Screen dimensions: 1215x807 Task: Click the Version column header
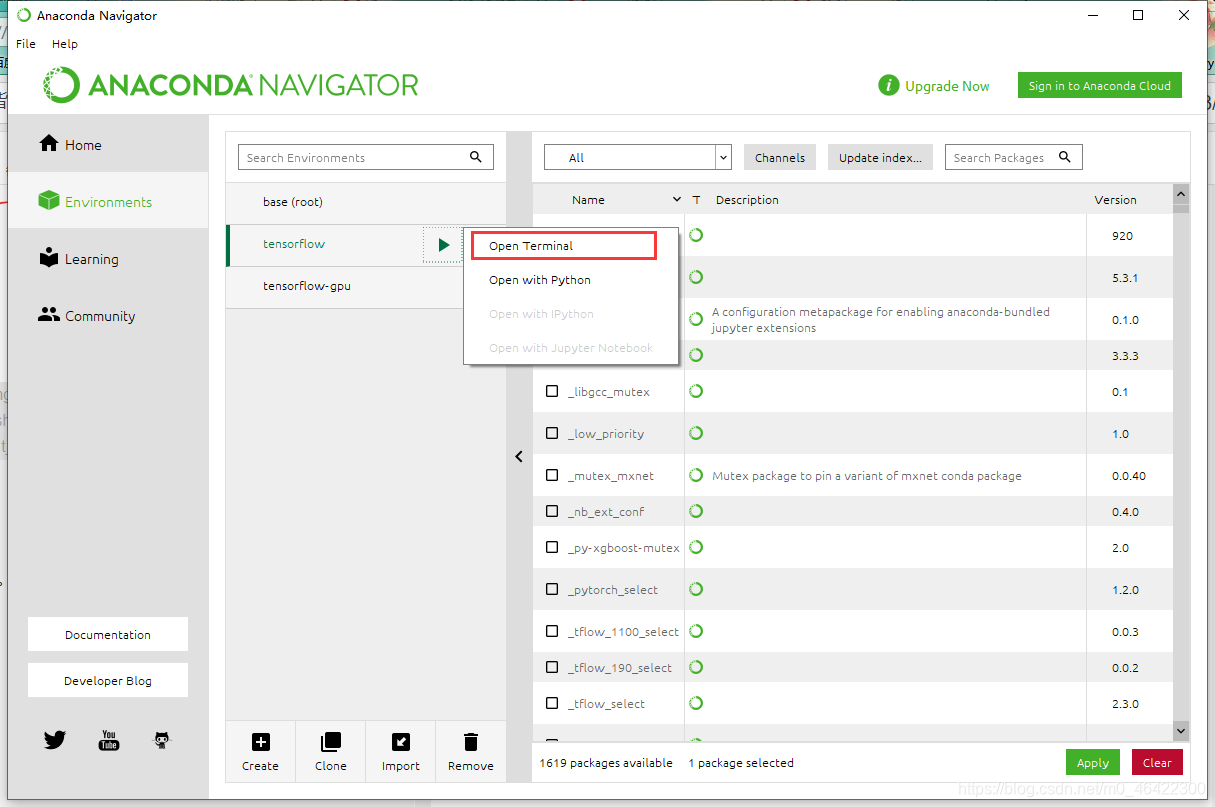tap(1115, 200)
